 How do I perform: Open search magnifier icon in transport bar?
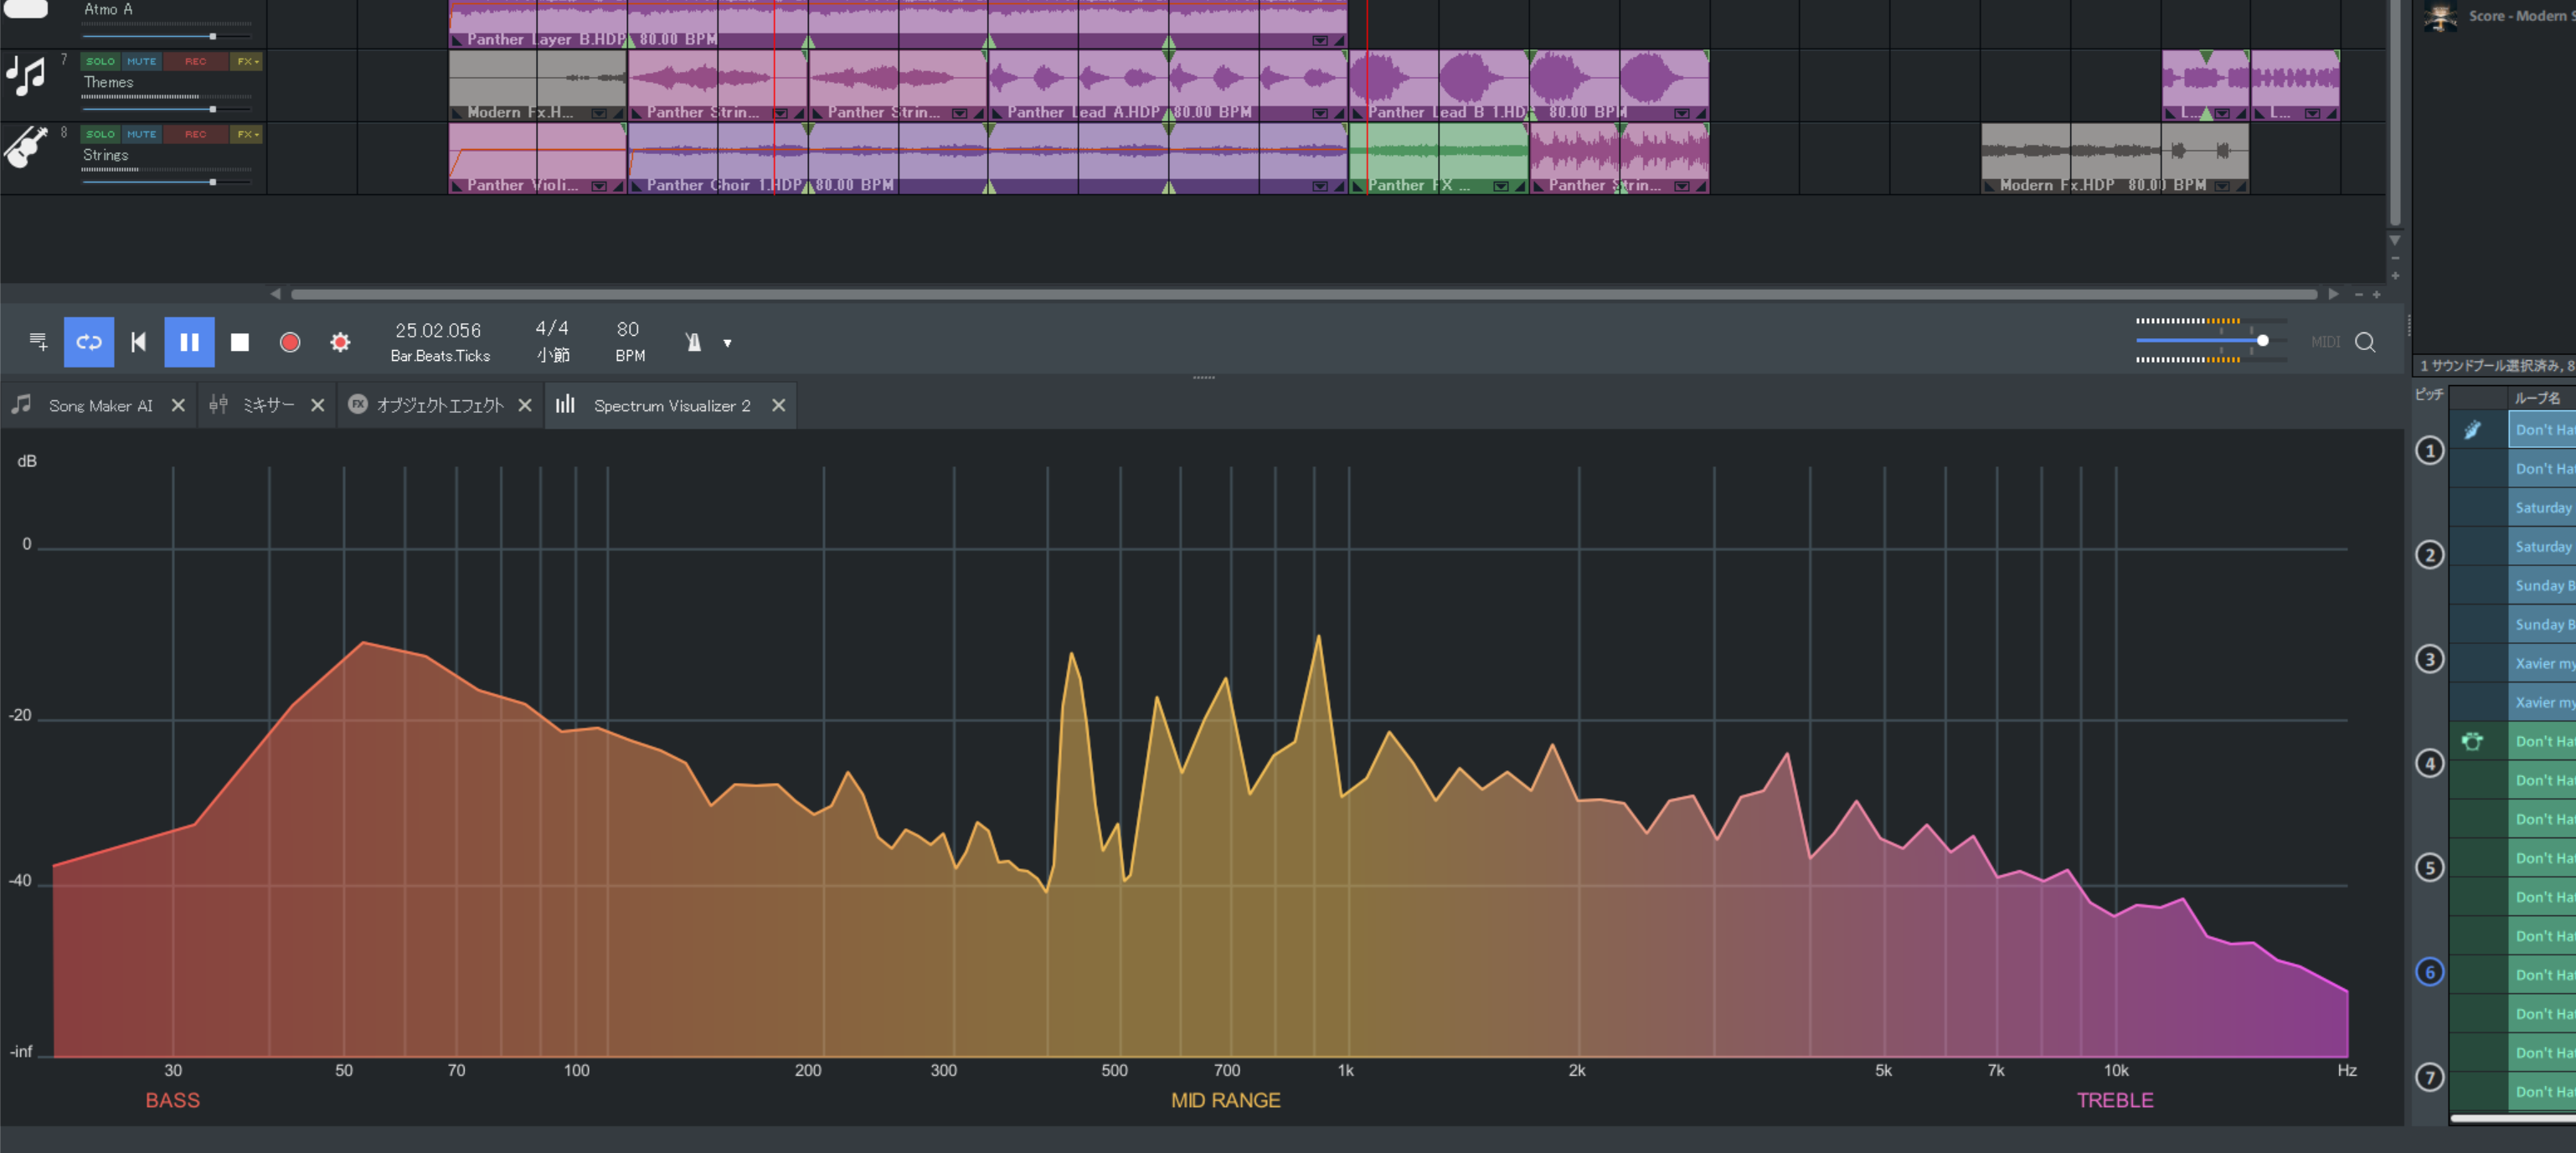point(2365,342)
